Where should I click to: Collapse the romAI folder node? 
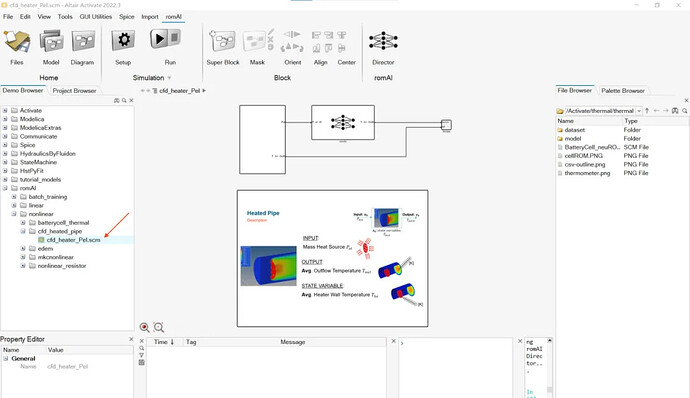pyautogui.click(x=5, y=188)
